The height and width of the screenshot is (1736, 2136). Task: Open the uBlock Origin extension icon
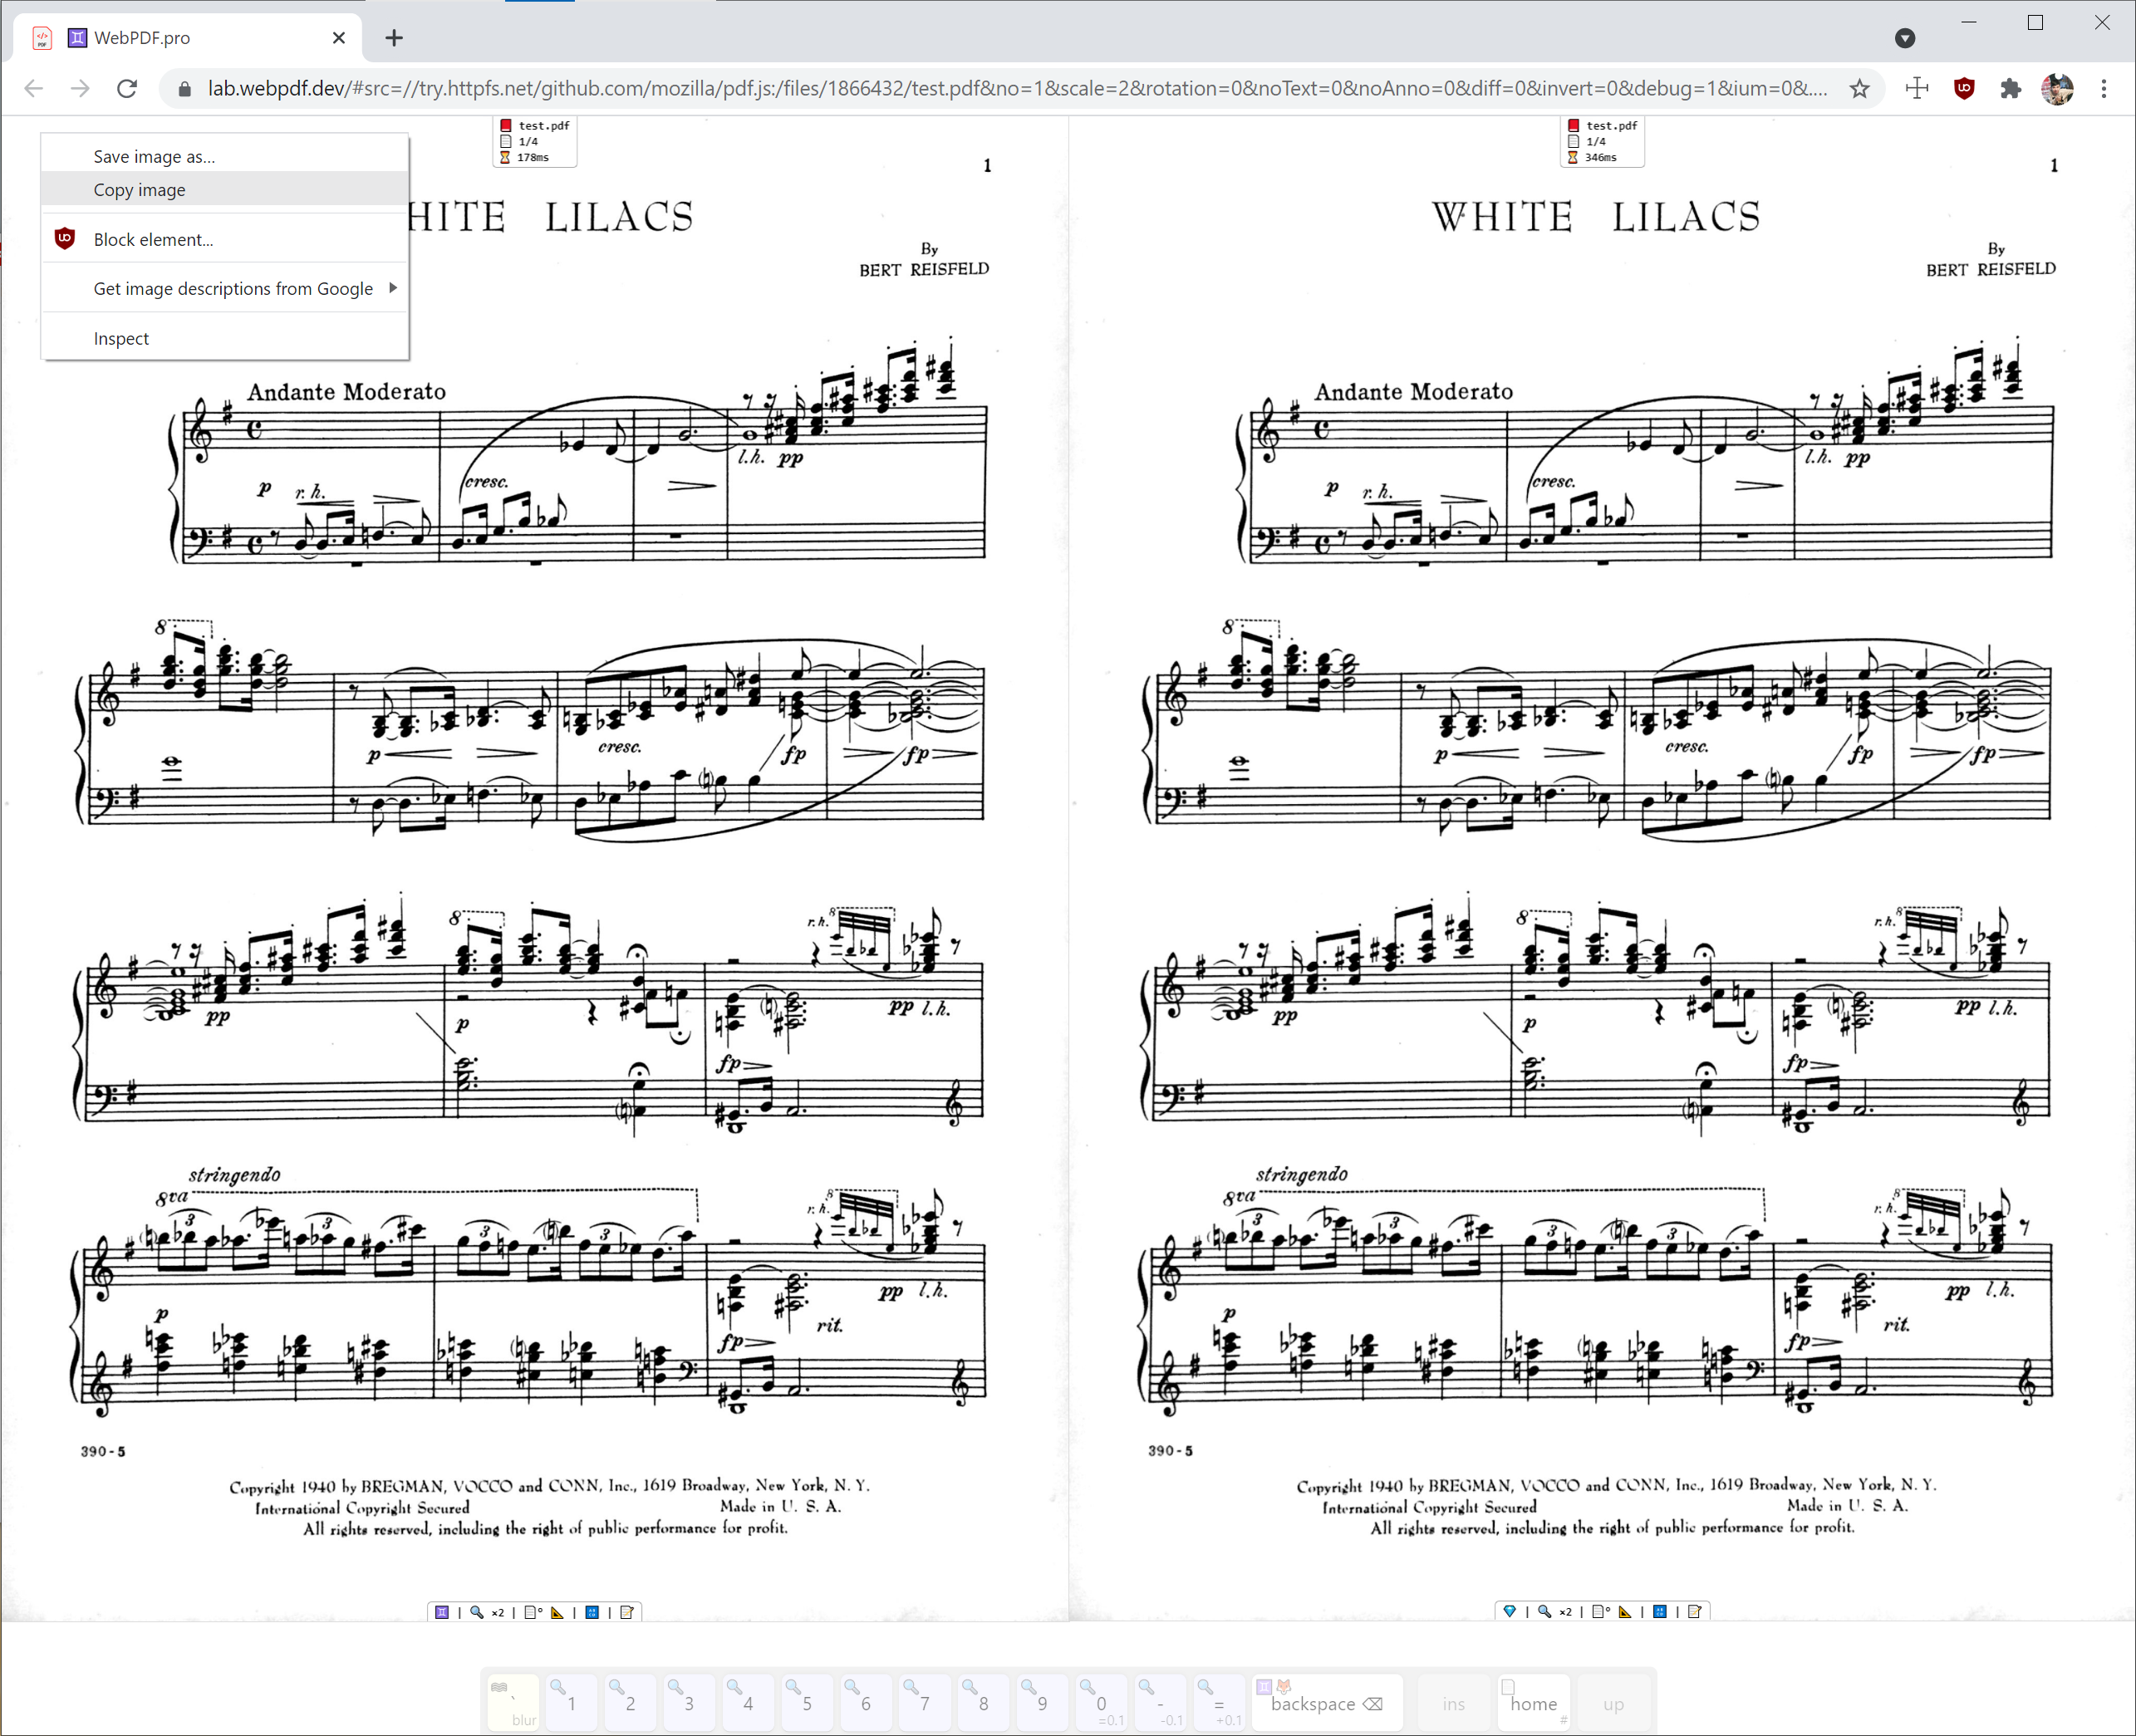(x=1964, y=88)
